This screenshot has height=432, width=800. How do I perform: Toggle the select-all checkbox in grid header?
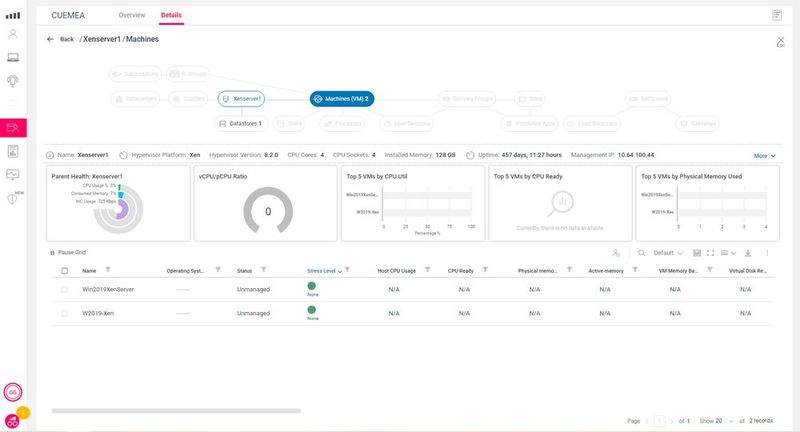(x=65, y=271)
